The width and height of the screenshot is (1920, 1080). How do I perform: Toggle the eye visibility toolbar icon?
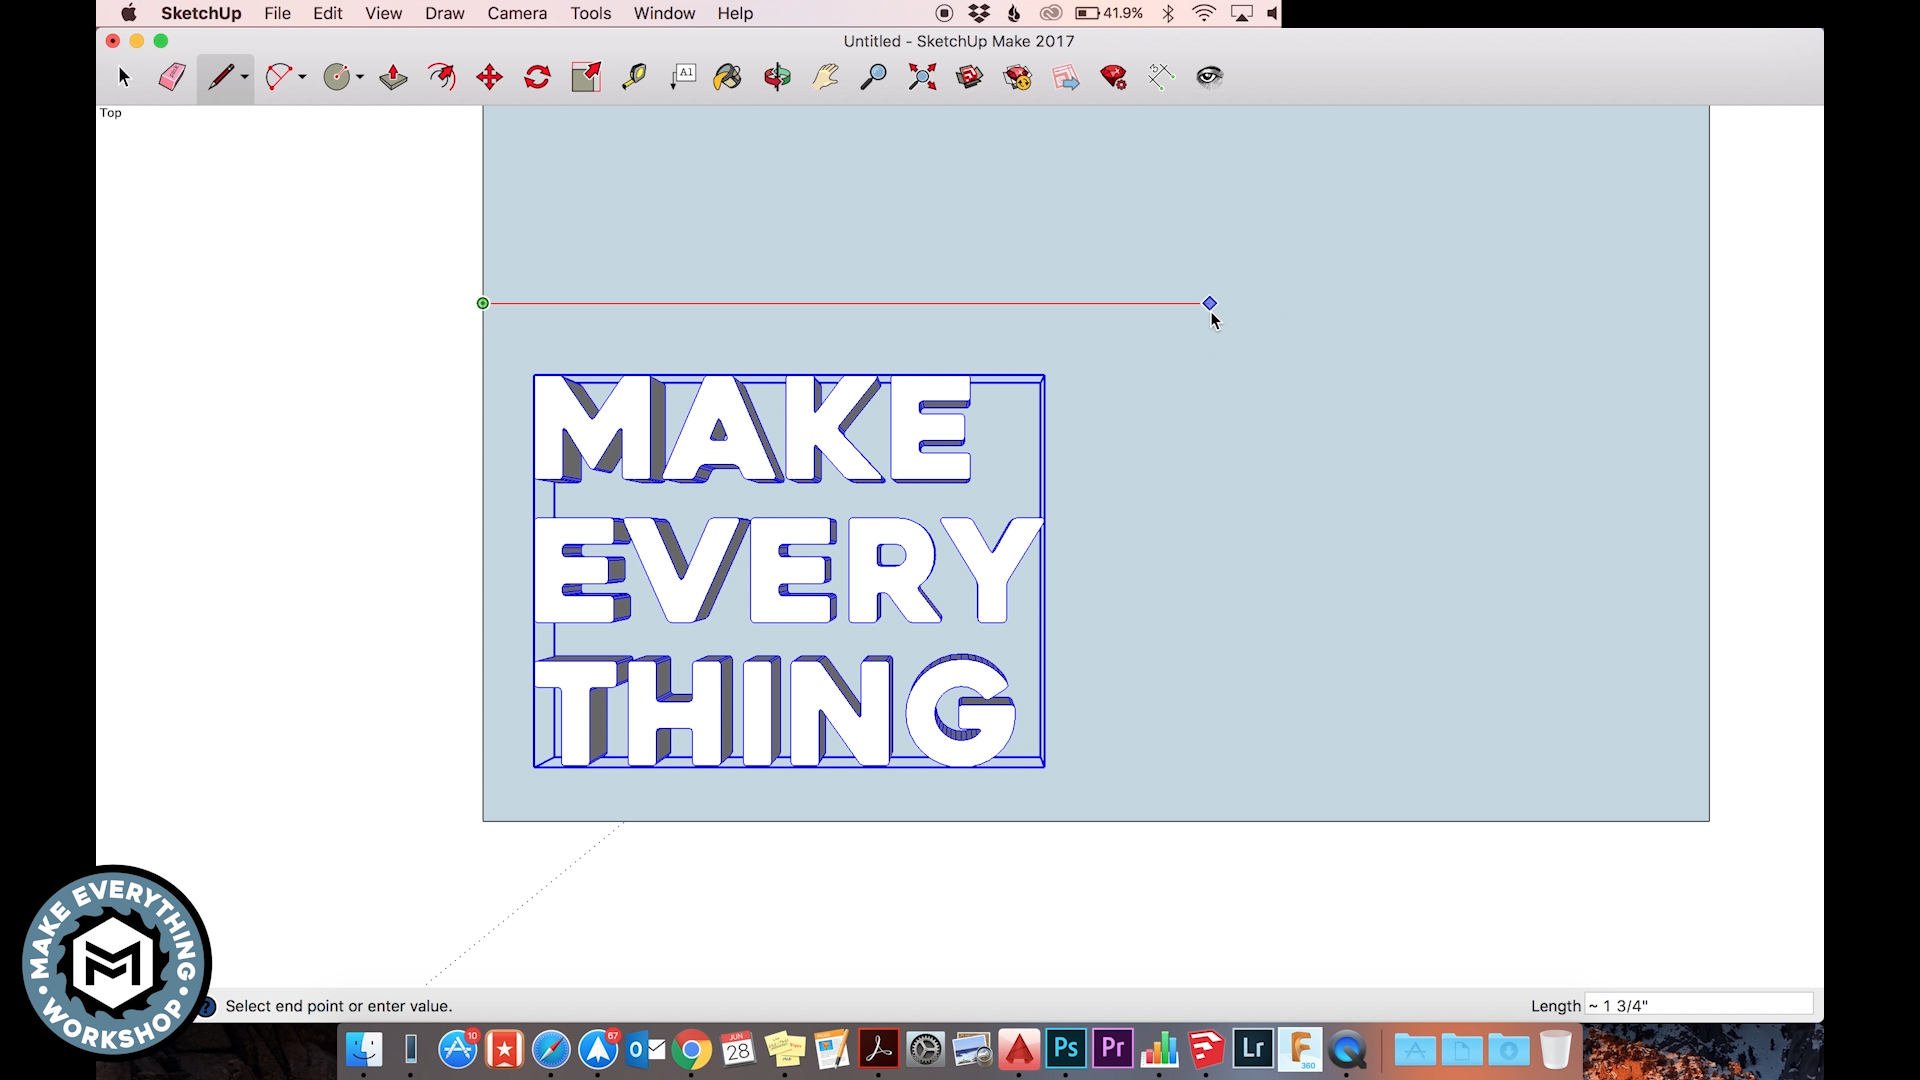[x=1209, y=77]
